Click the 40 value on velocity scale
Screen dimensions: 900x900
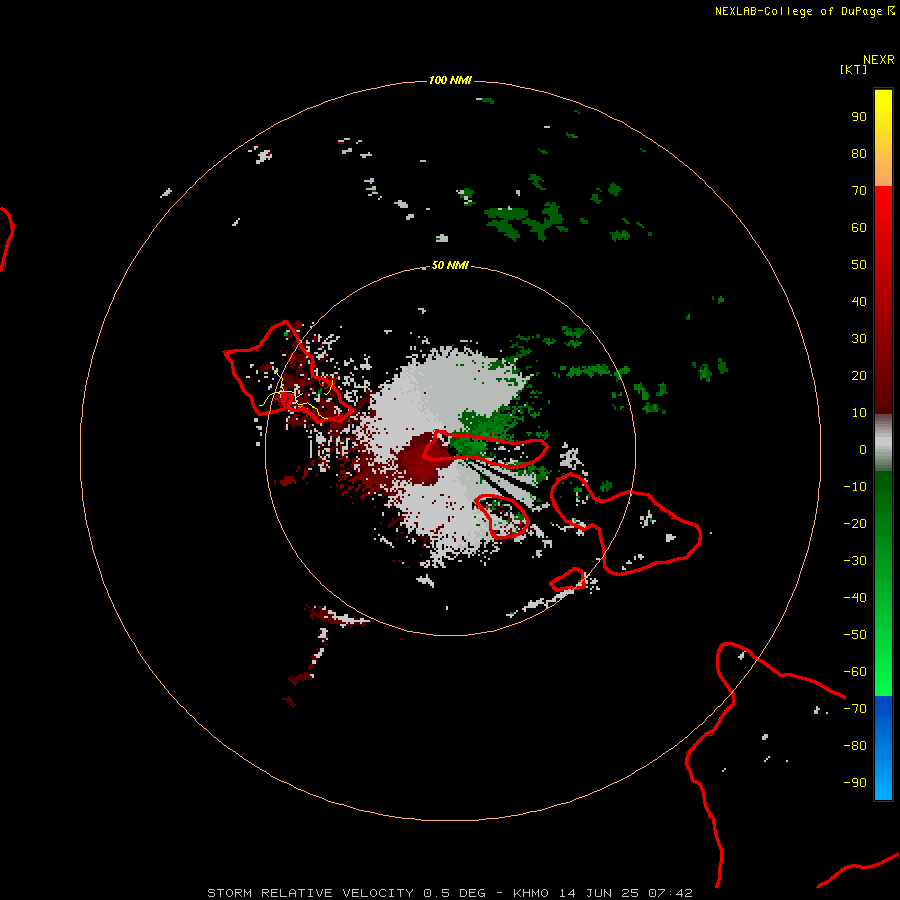coord(859,301)
